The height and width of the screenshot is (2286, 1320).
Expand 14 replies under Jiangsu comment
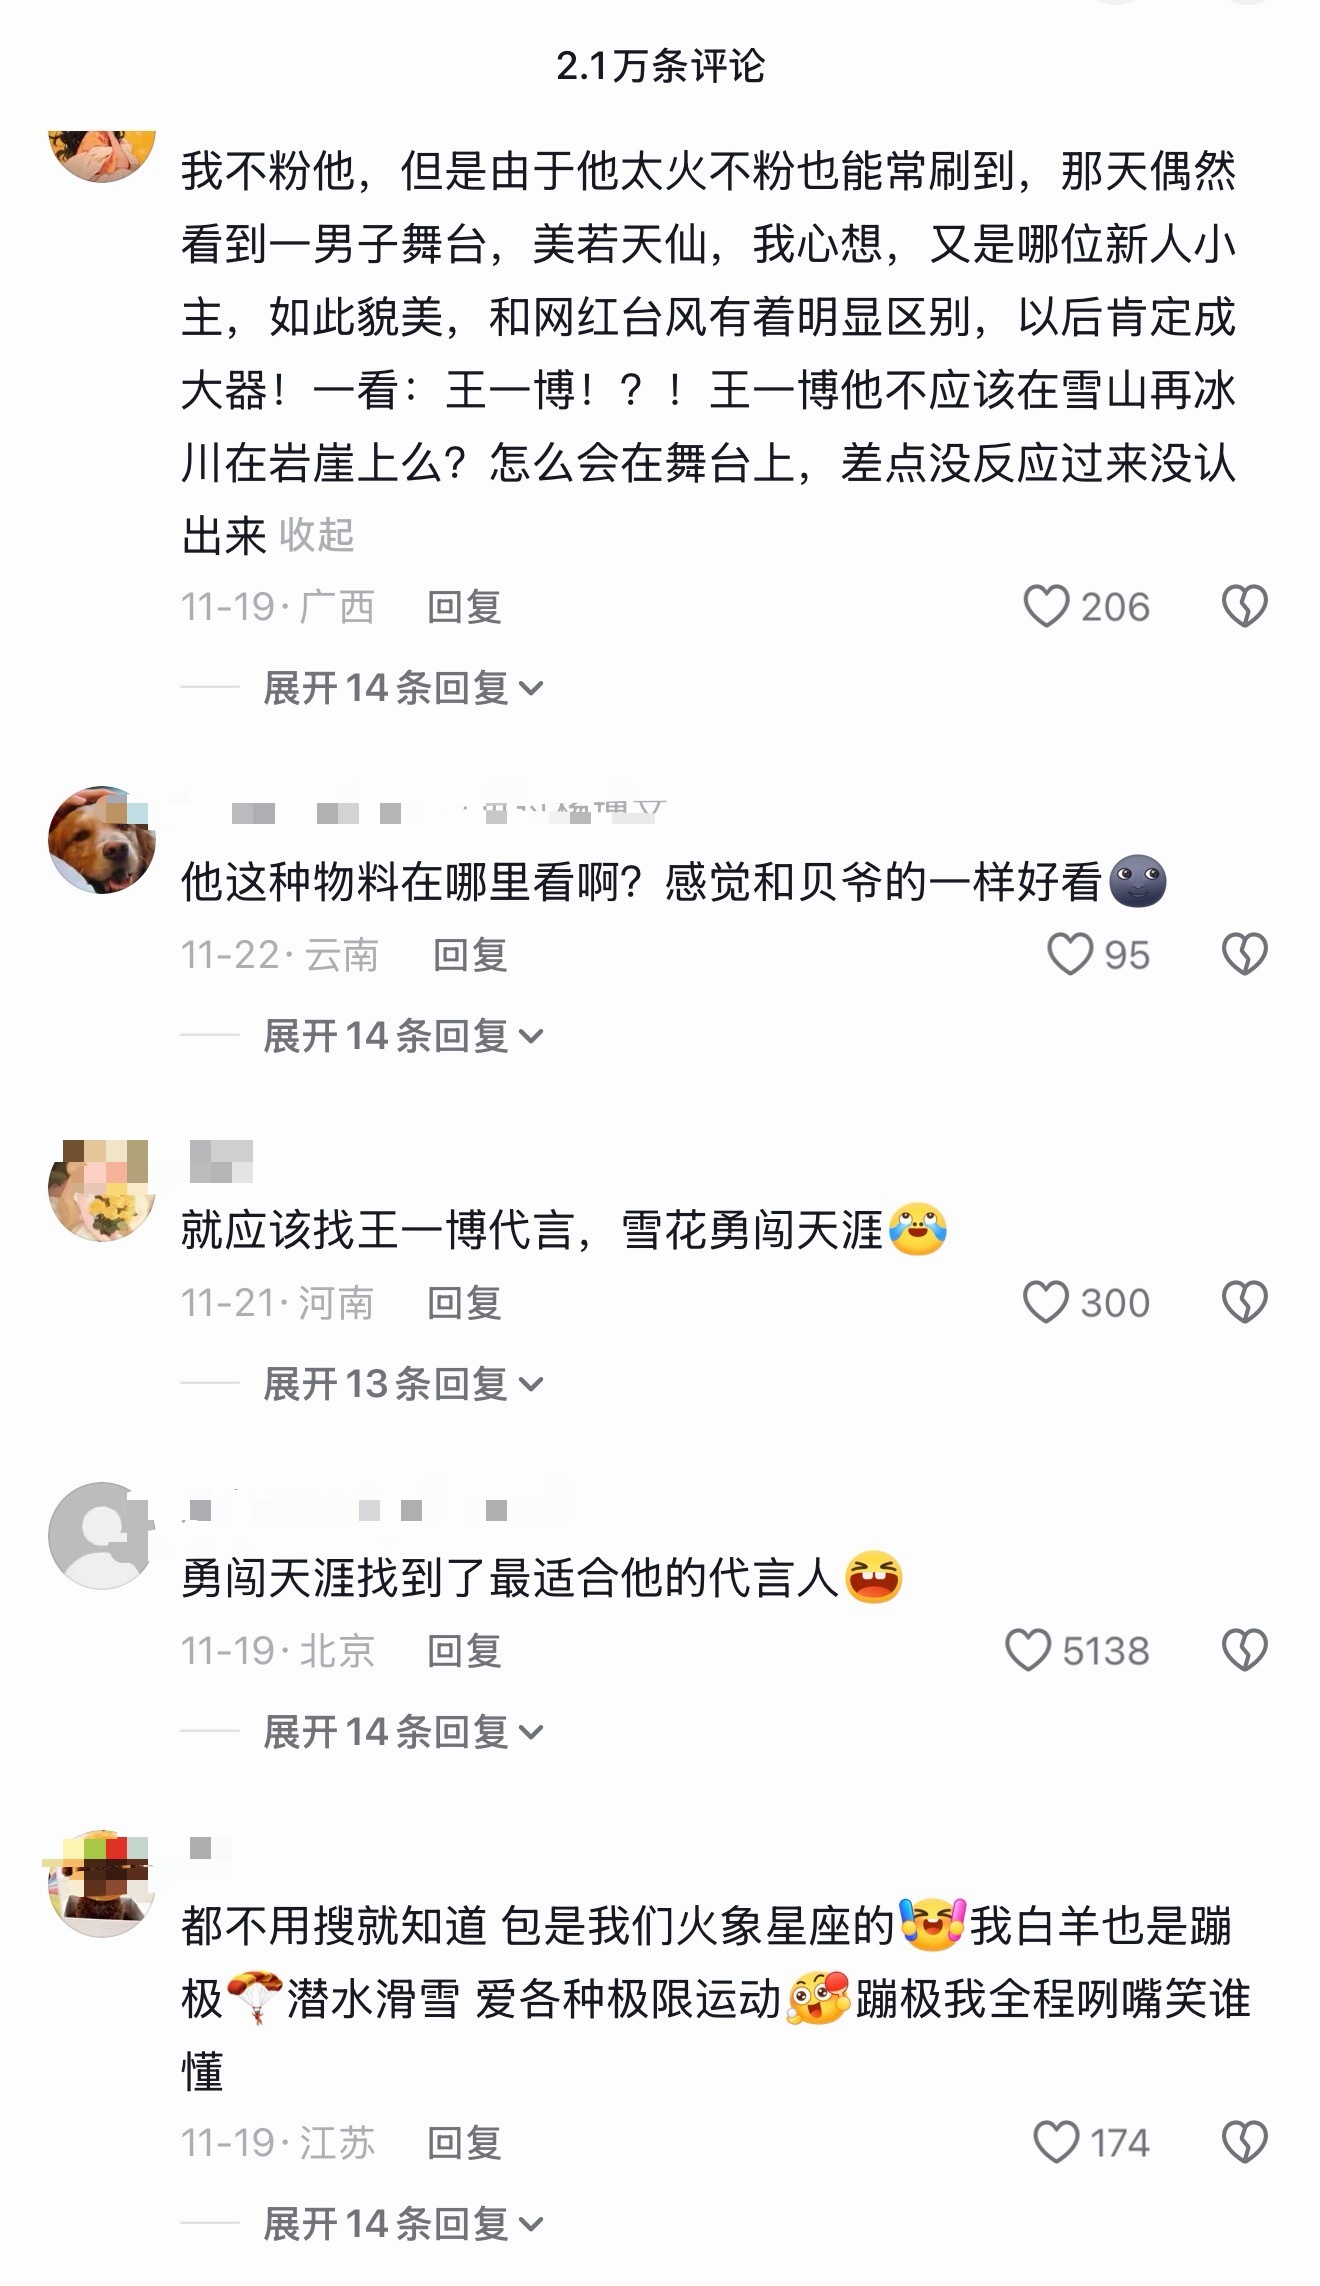pos(403,2224)
